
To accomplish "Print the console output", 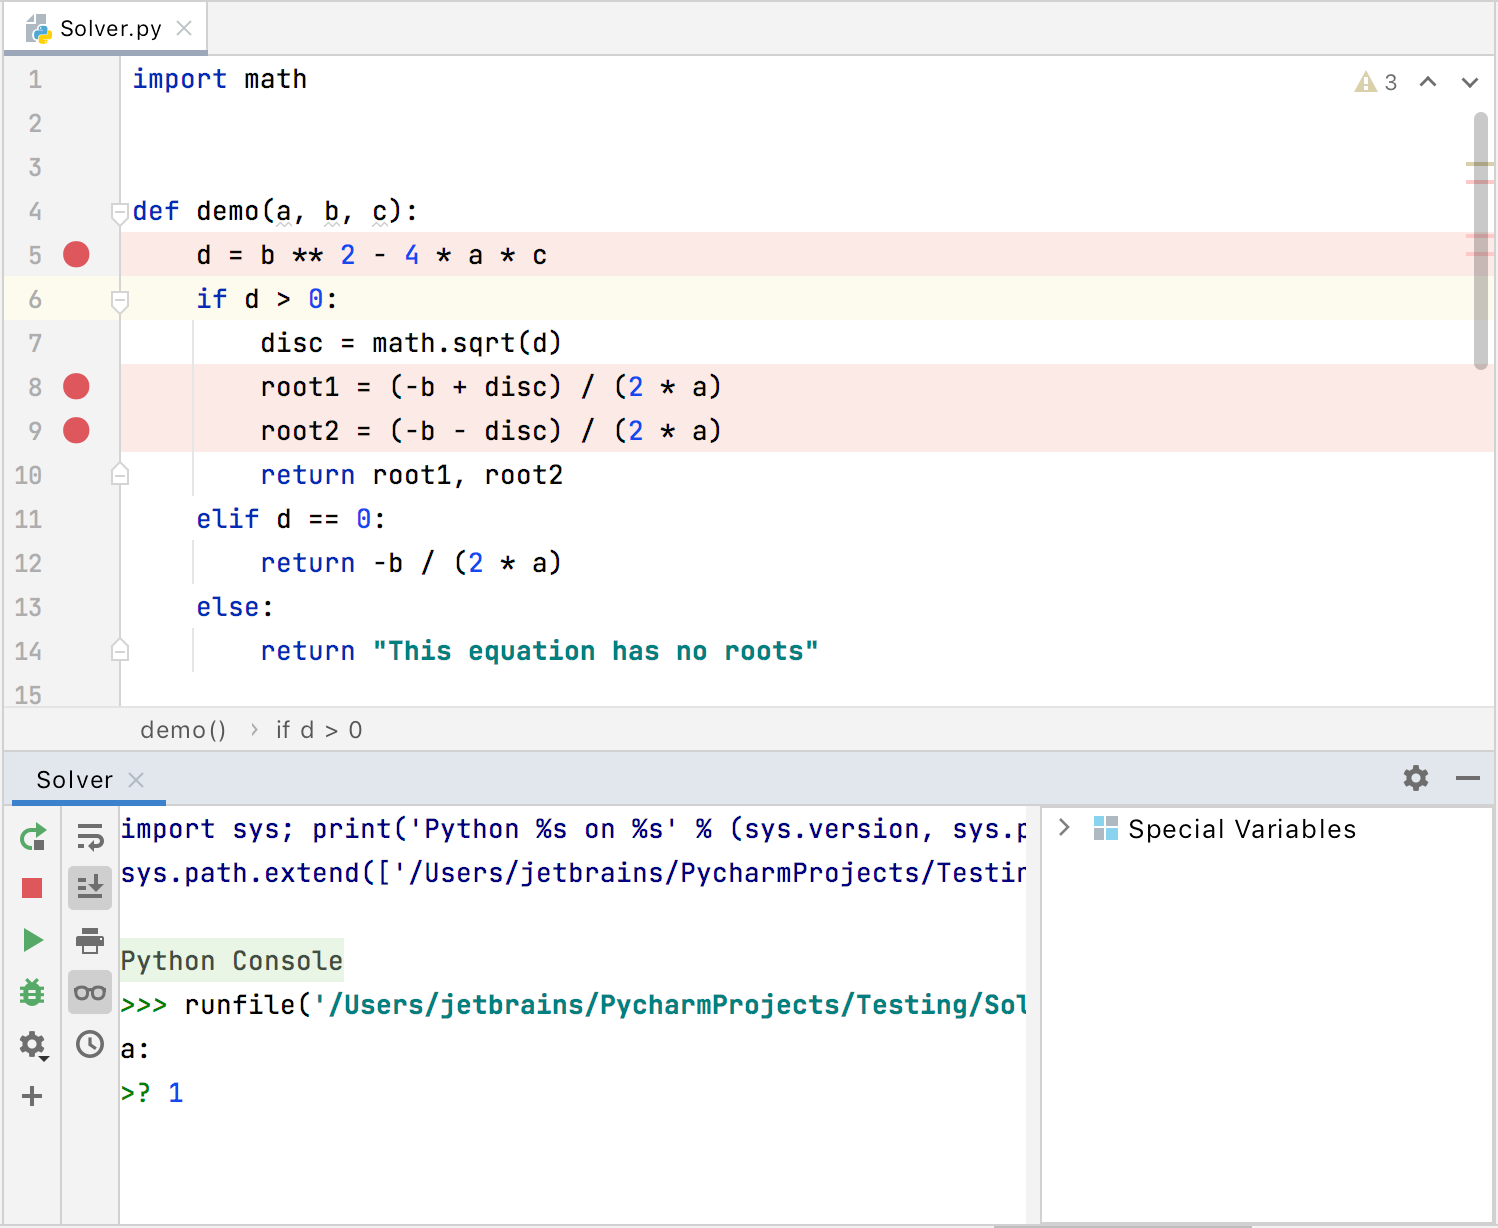I will tap(90, 940).
